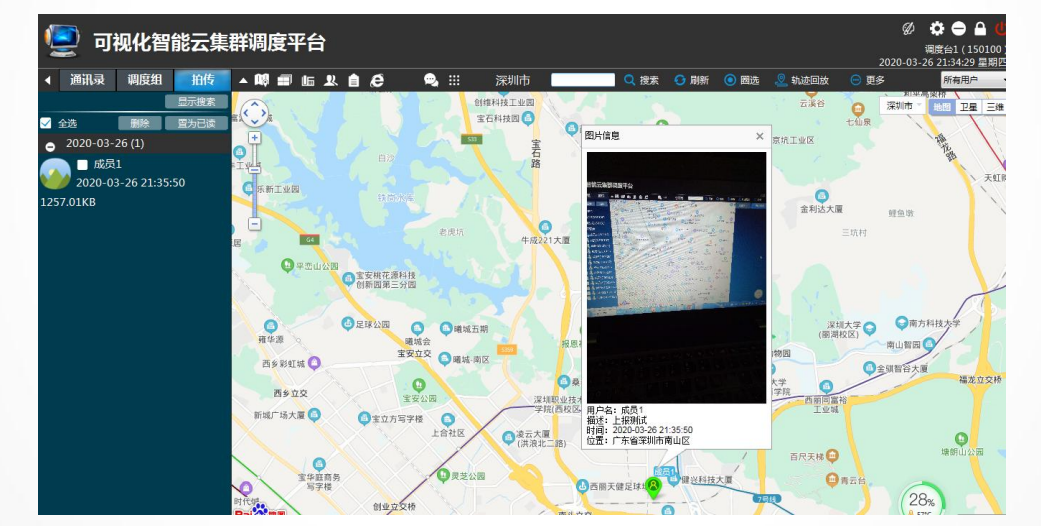1041x526 pixels.
Task: Launch the Internet Explorer browser icon
Action: pyautogui.click(x=377, y=80)
